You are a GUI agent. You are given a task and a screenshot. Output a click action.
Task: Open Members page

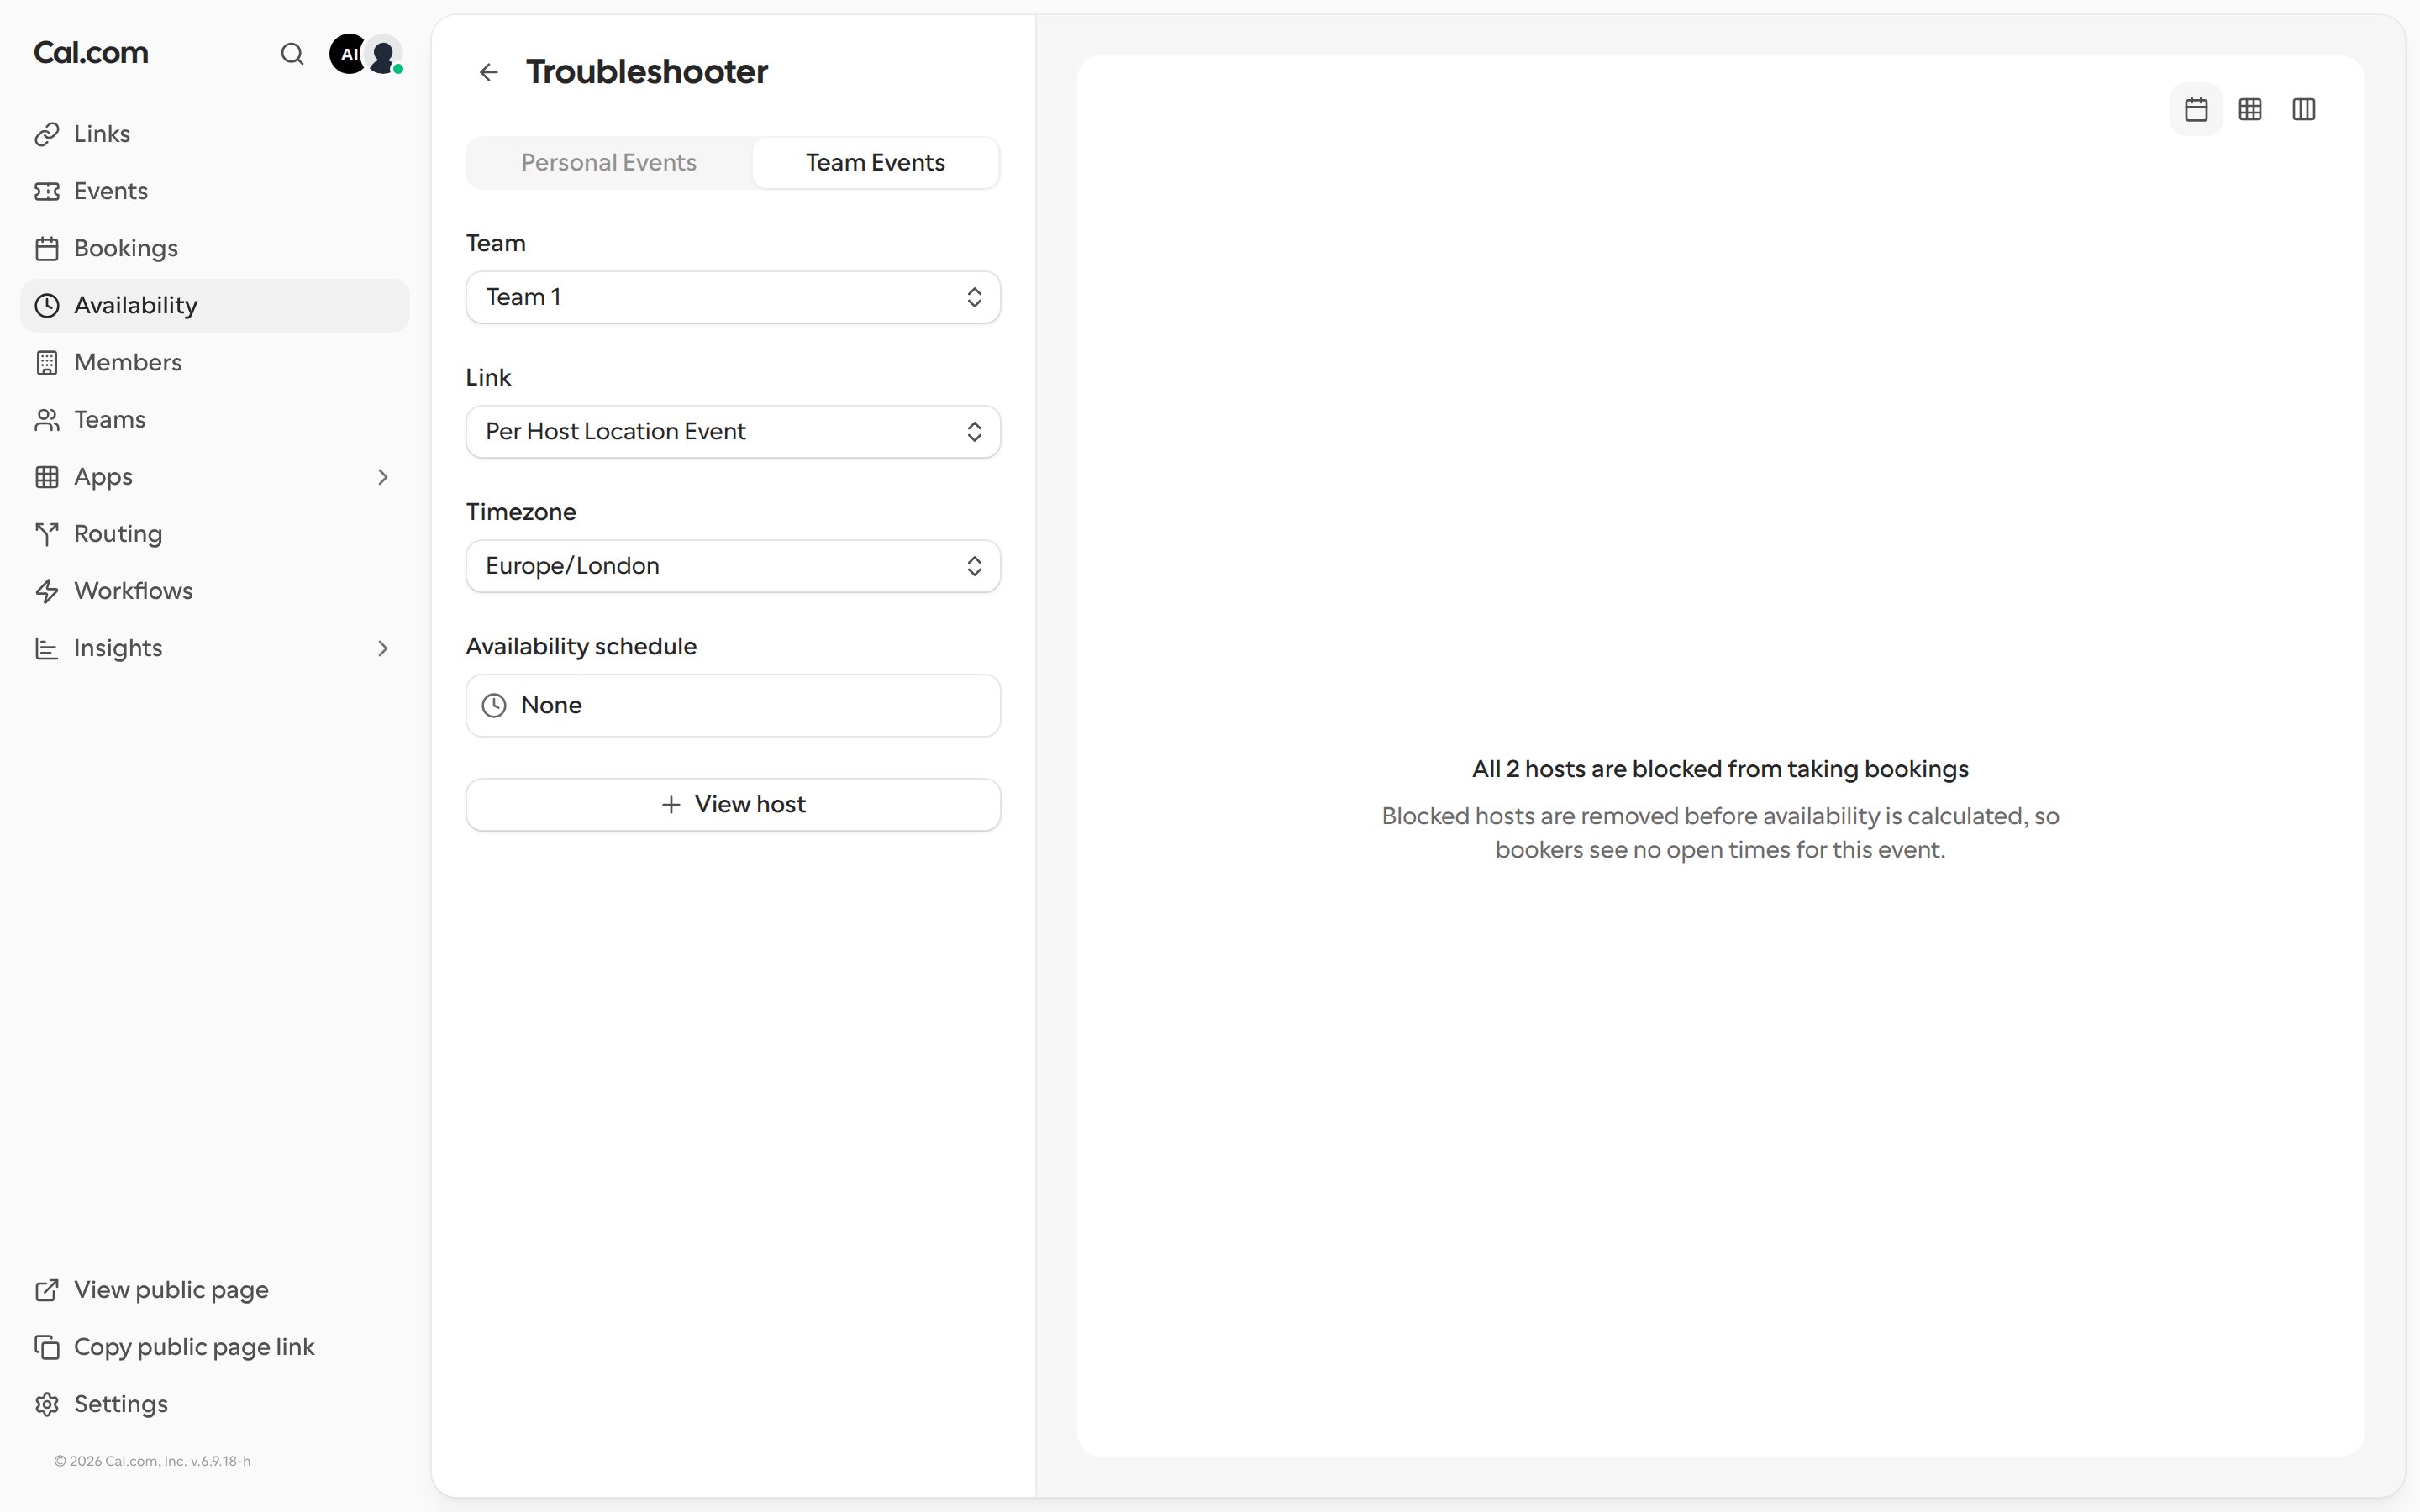(215, 362)
